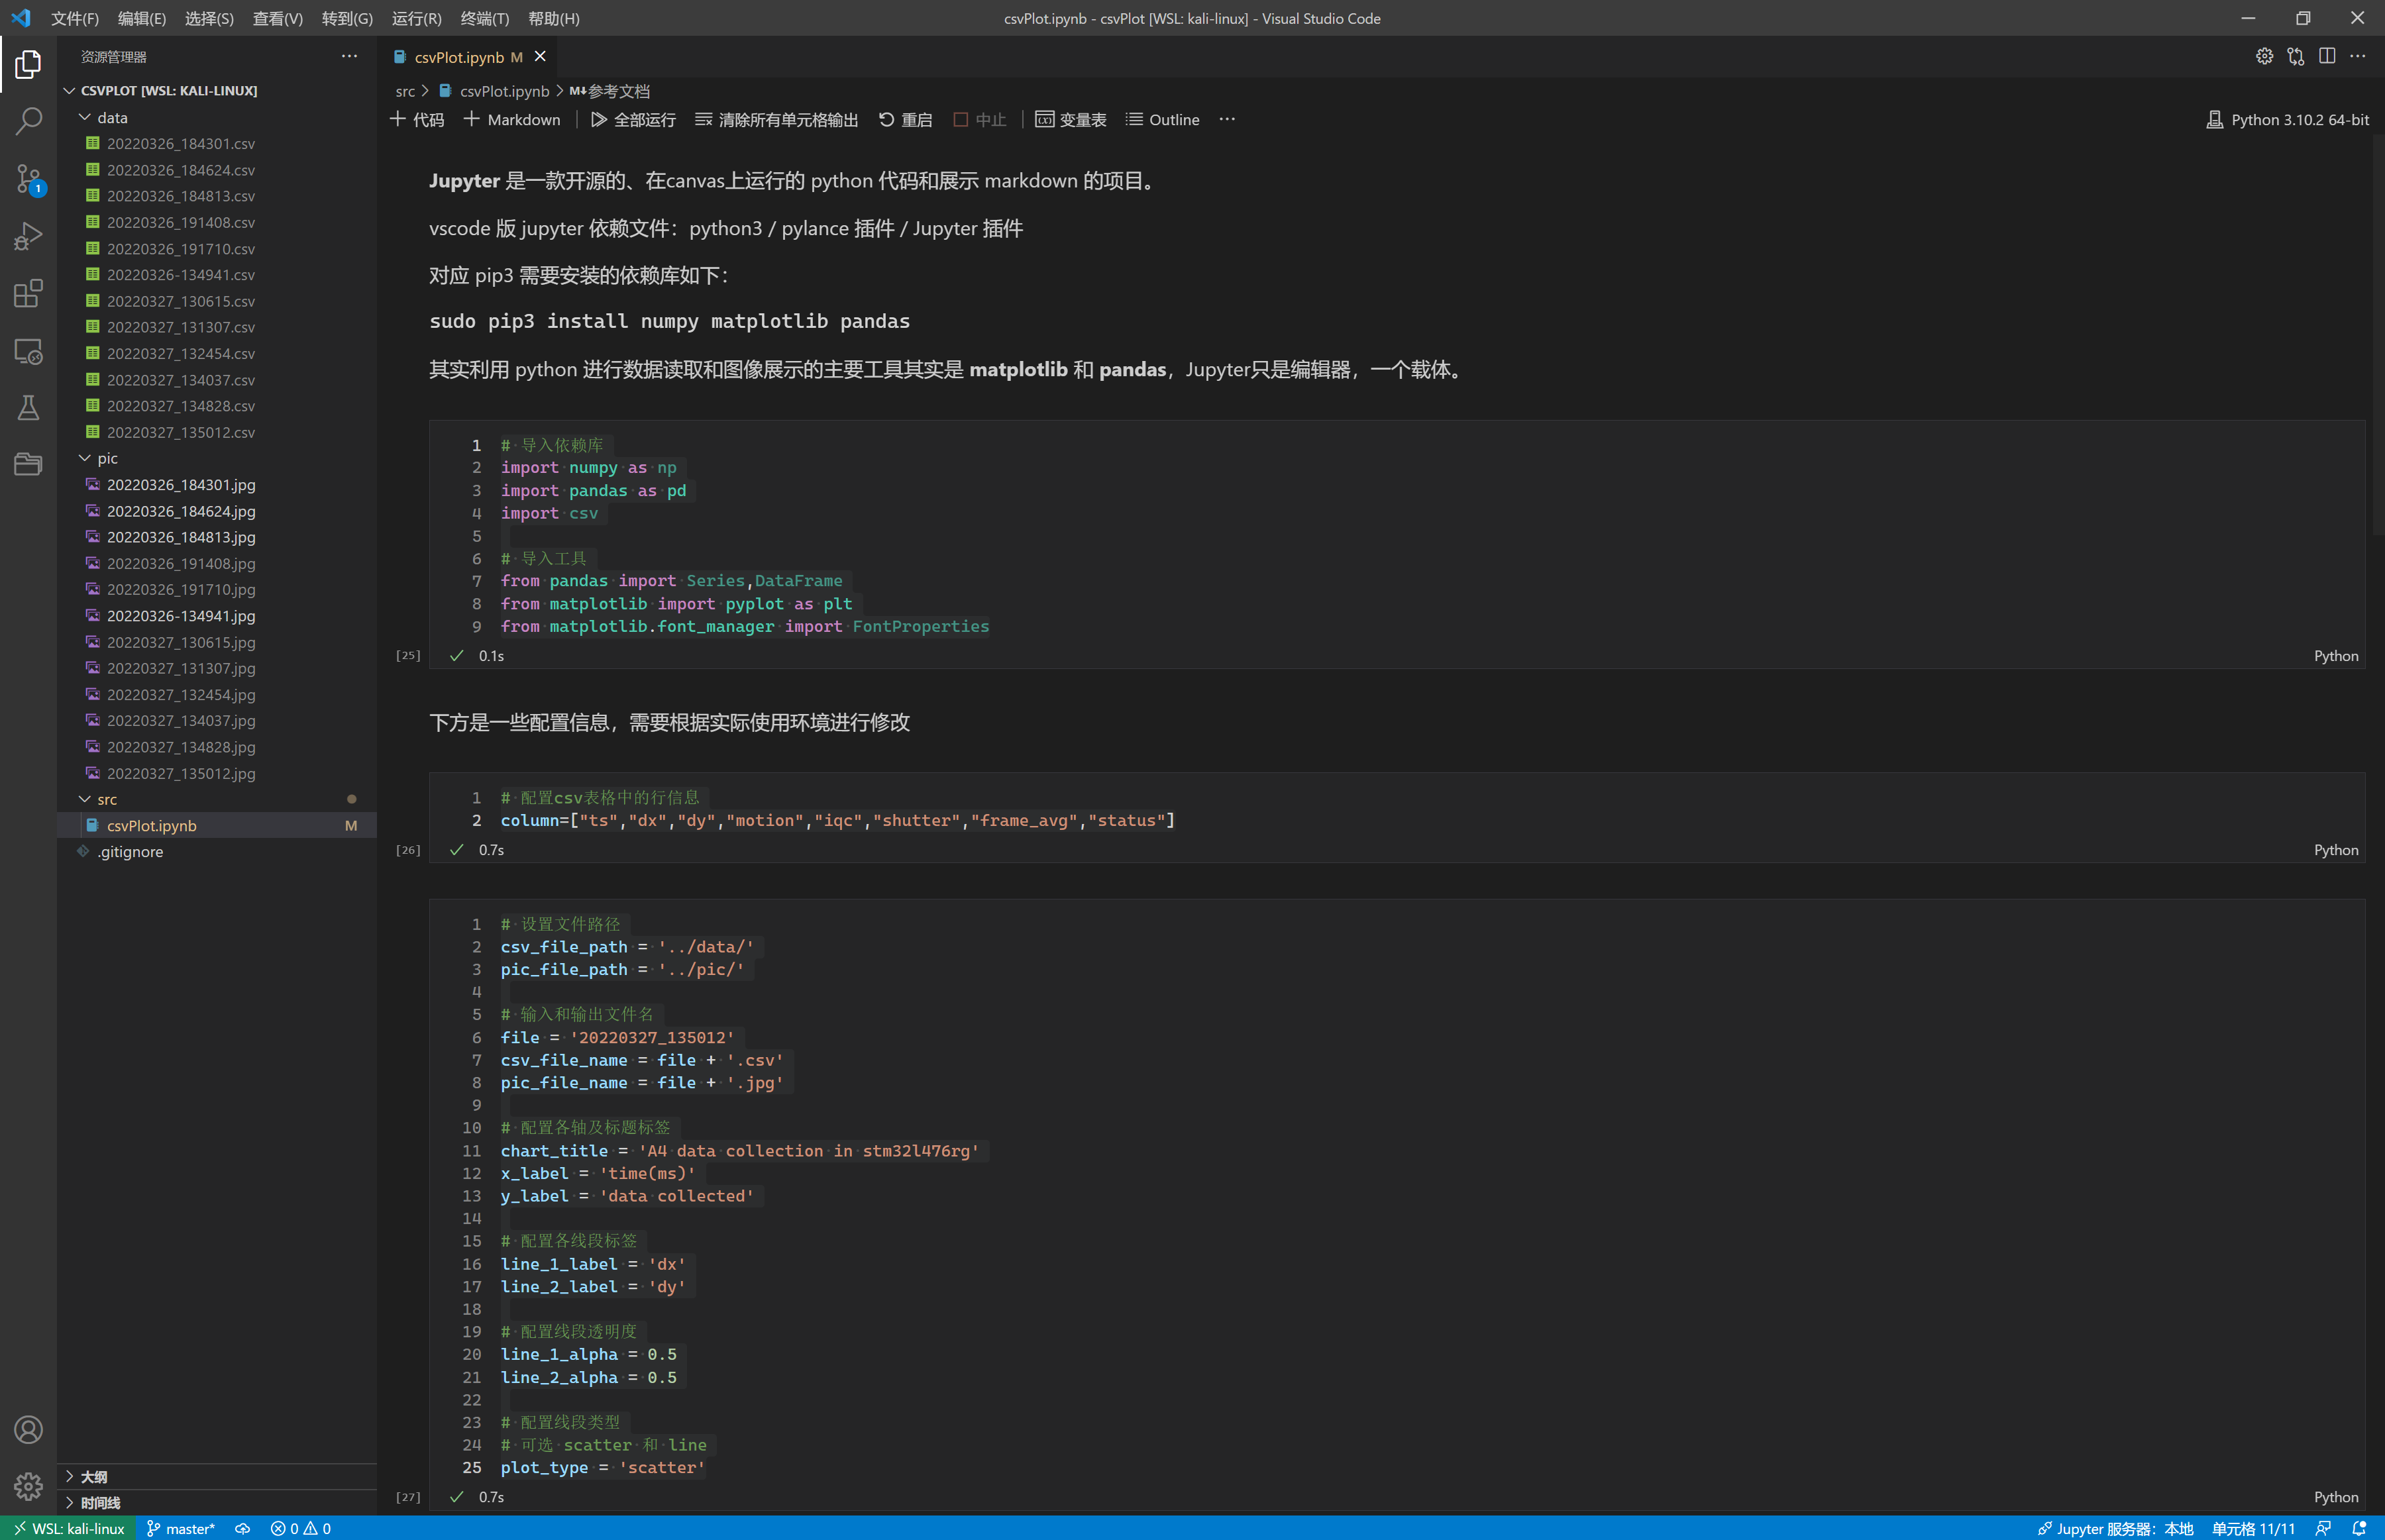Viewport: 2385px width, 1540px height.
Task: Open Source Control view with badge
Action: coord(28,180)
